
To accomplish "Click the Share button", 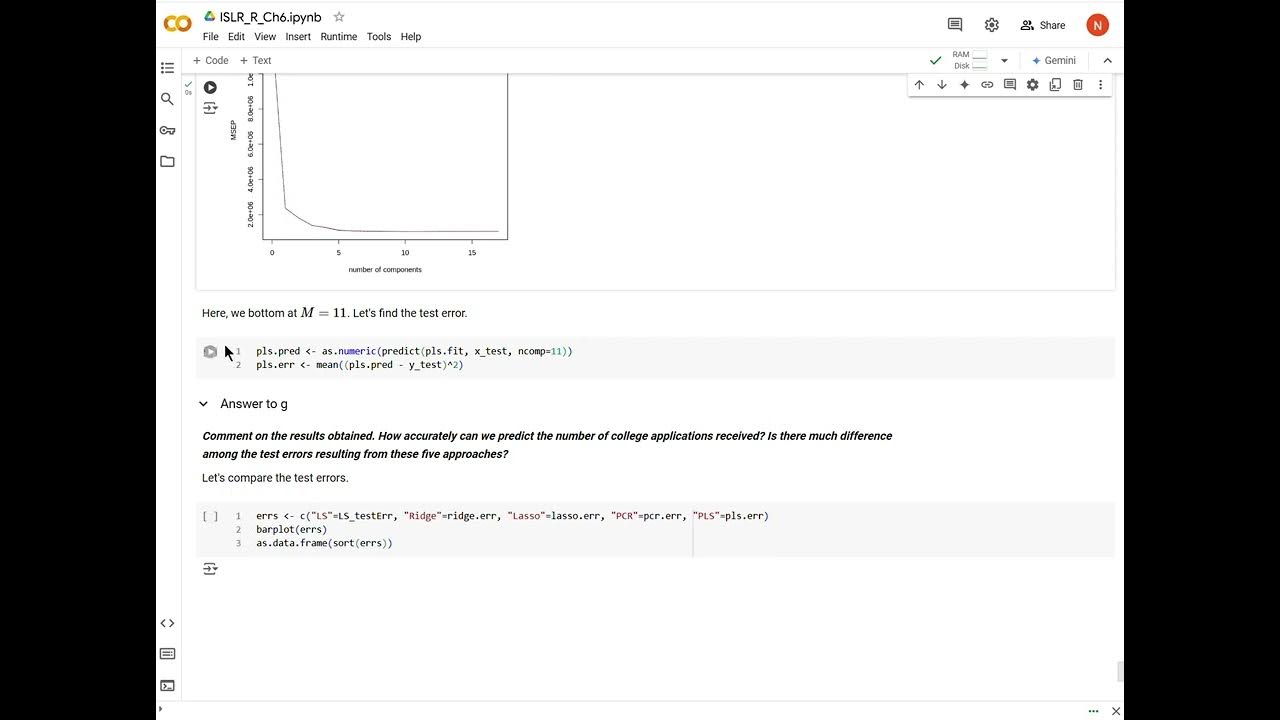I will (x=1043, y=25).
